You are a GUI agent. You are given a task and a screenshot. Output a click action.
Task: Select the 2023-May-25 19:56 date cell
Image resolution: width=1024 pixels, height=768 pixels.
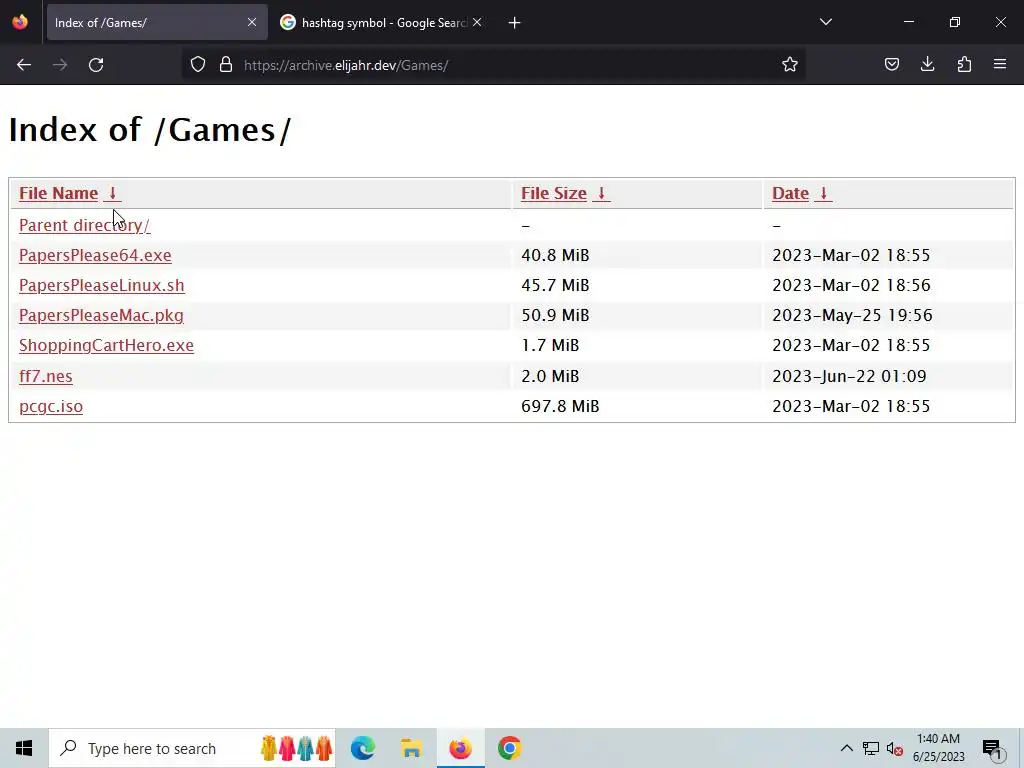pyautogui.click(x=852, y=315)
